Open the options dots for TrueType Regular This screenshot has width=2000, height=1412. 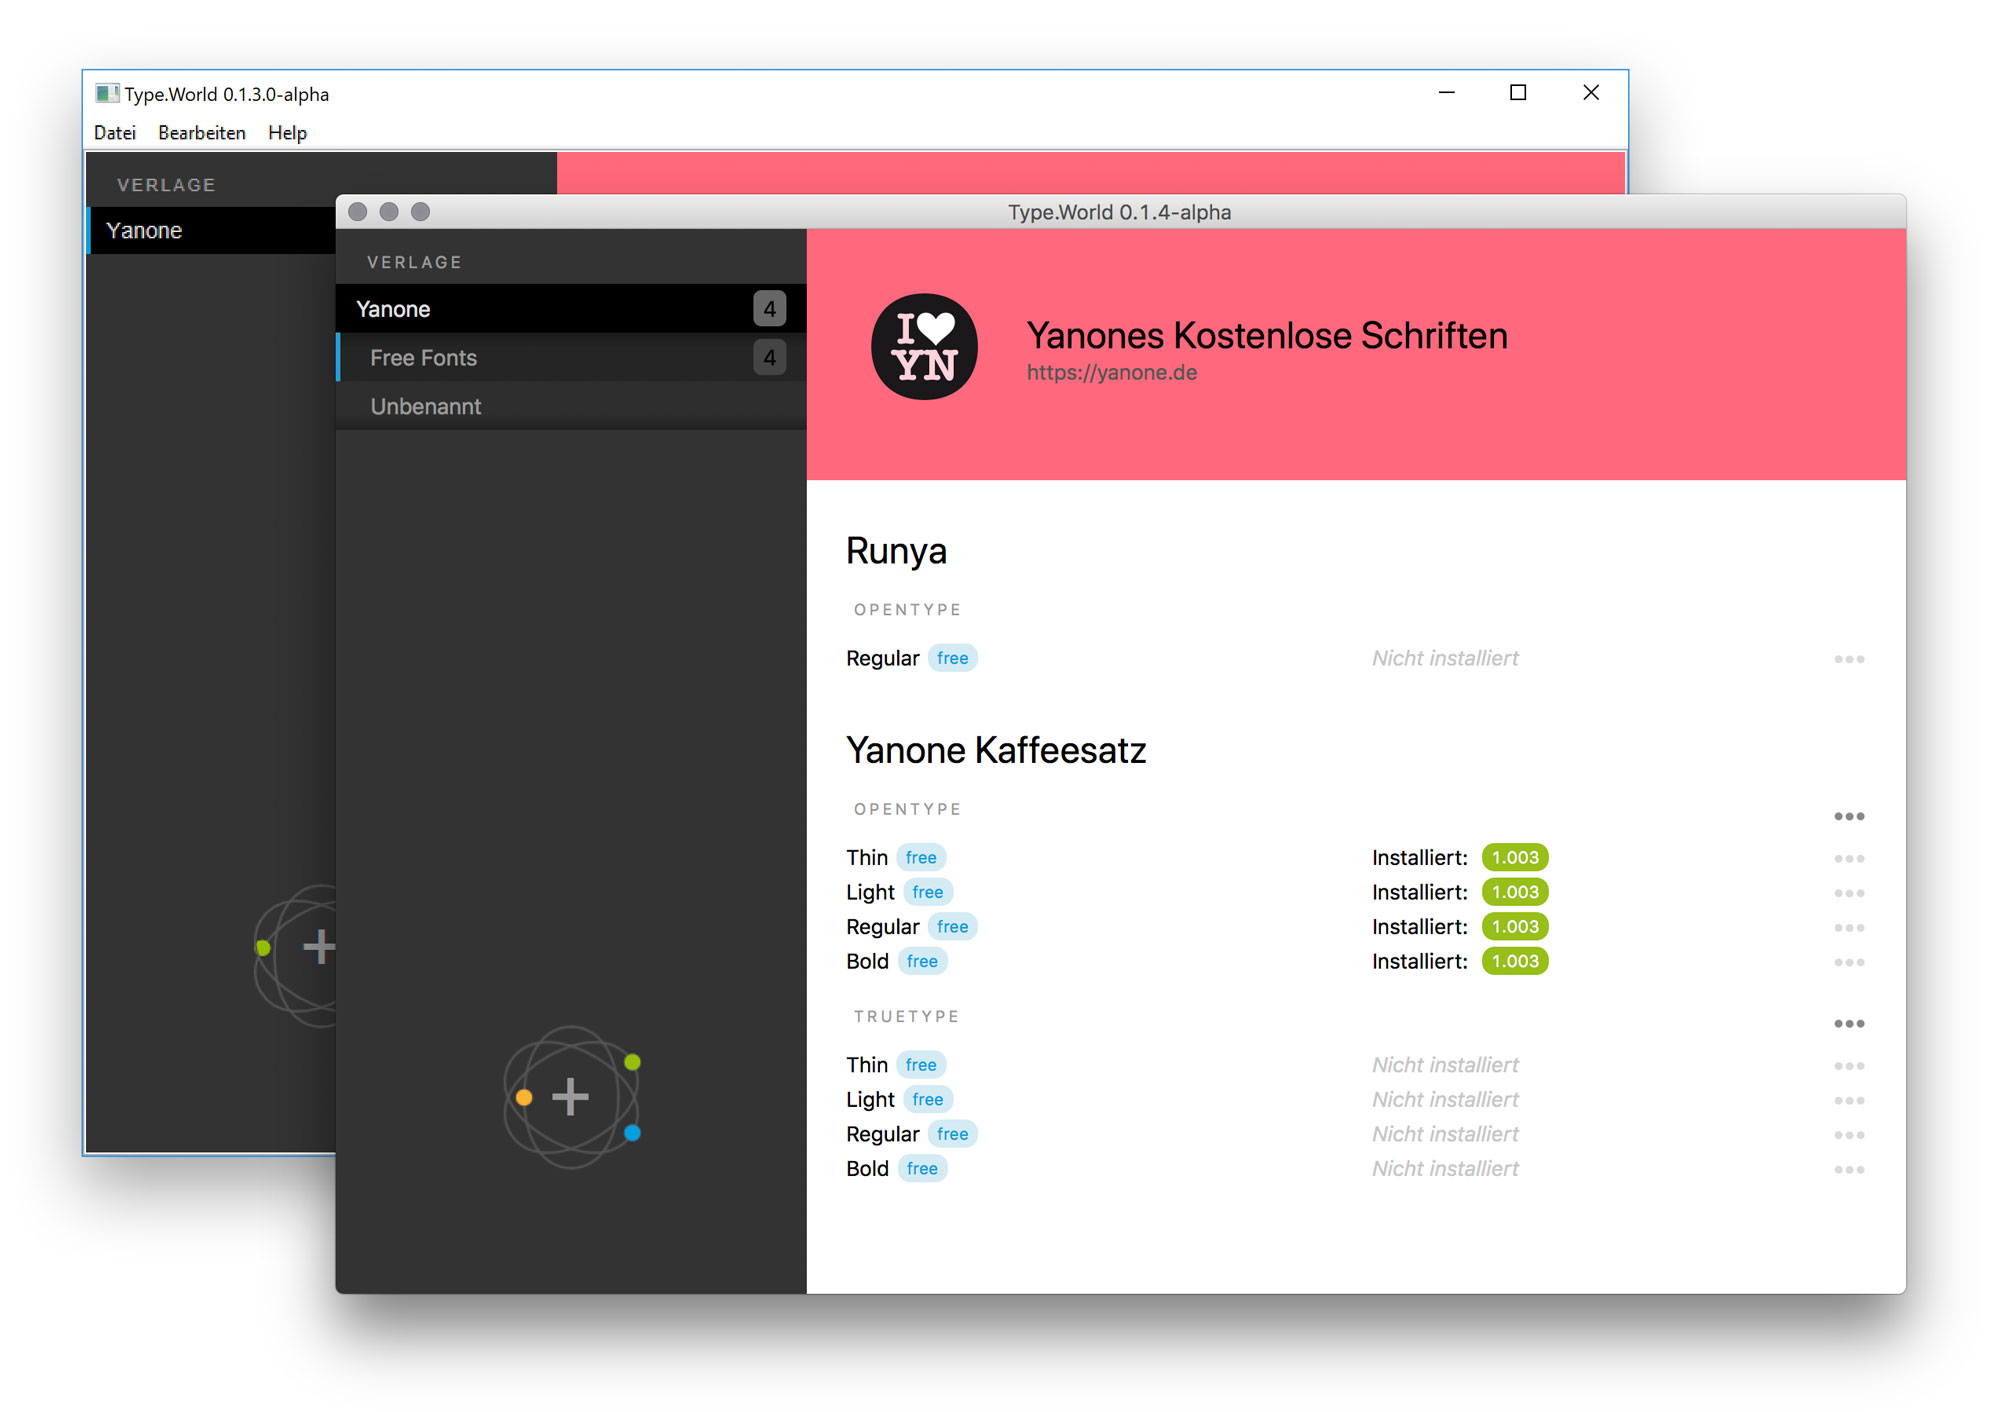pos(1849,1135)
